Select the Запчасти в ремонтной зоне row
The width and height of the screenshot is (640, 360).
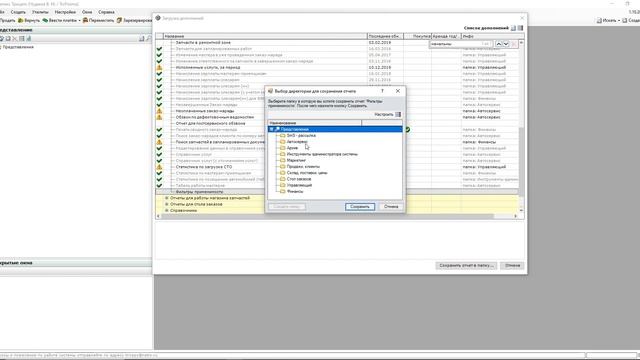pyautogui.click(x=337, y=42)
